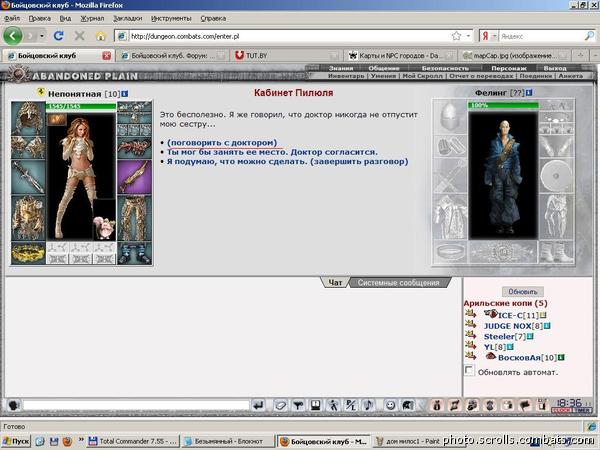Click the eraser clear-chat icon
Viewport: 600px width, 450px height.
coord(280,405)
